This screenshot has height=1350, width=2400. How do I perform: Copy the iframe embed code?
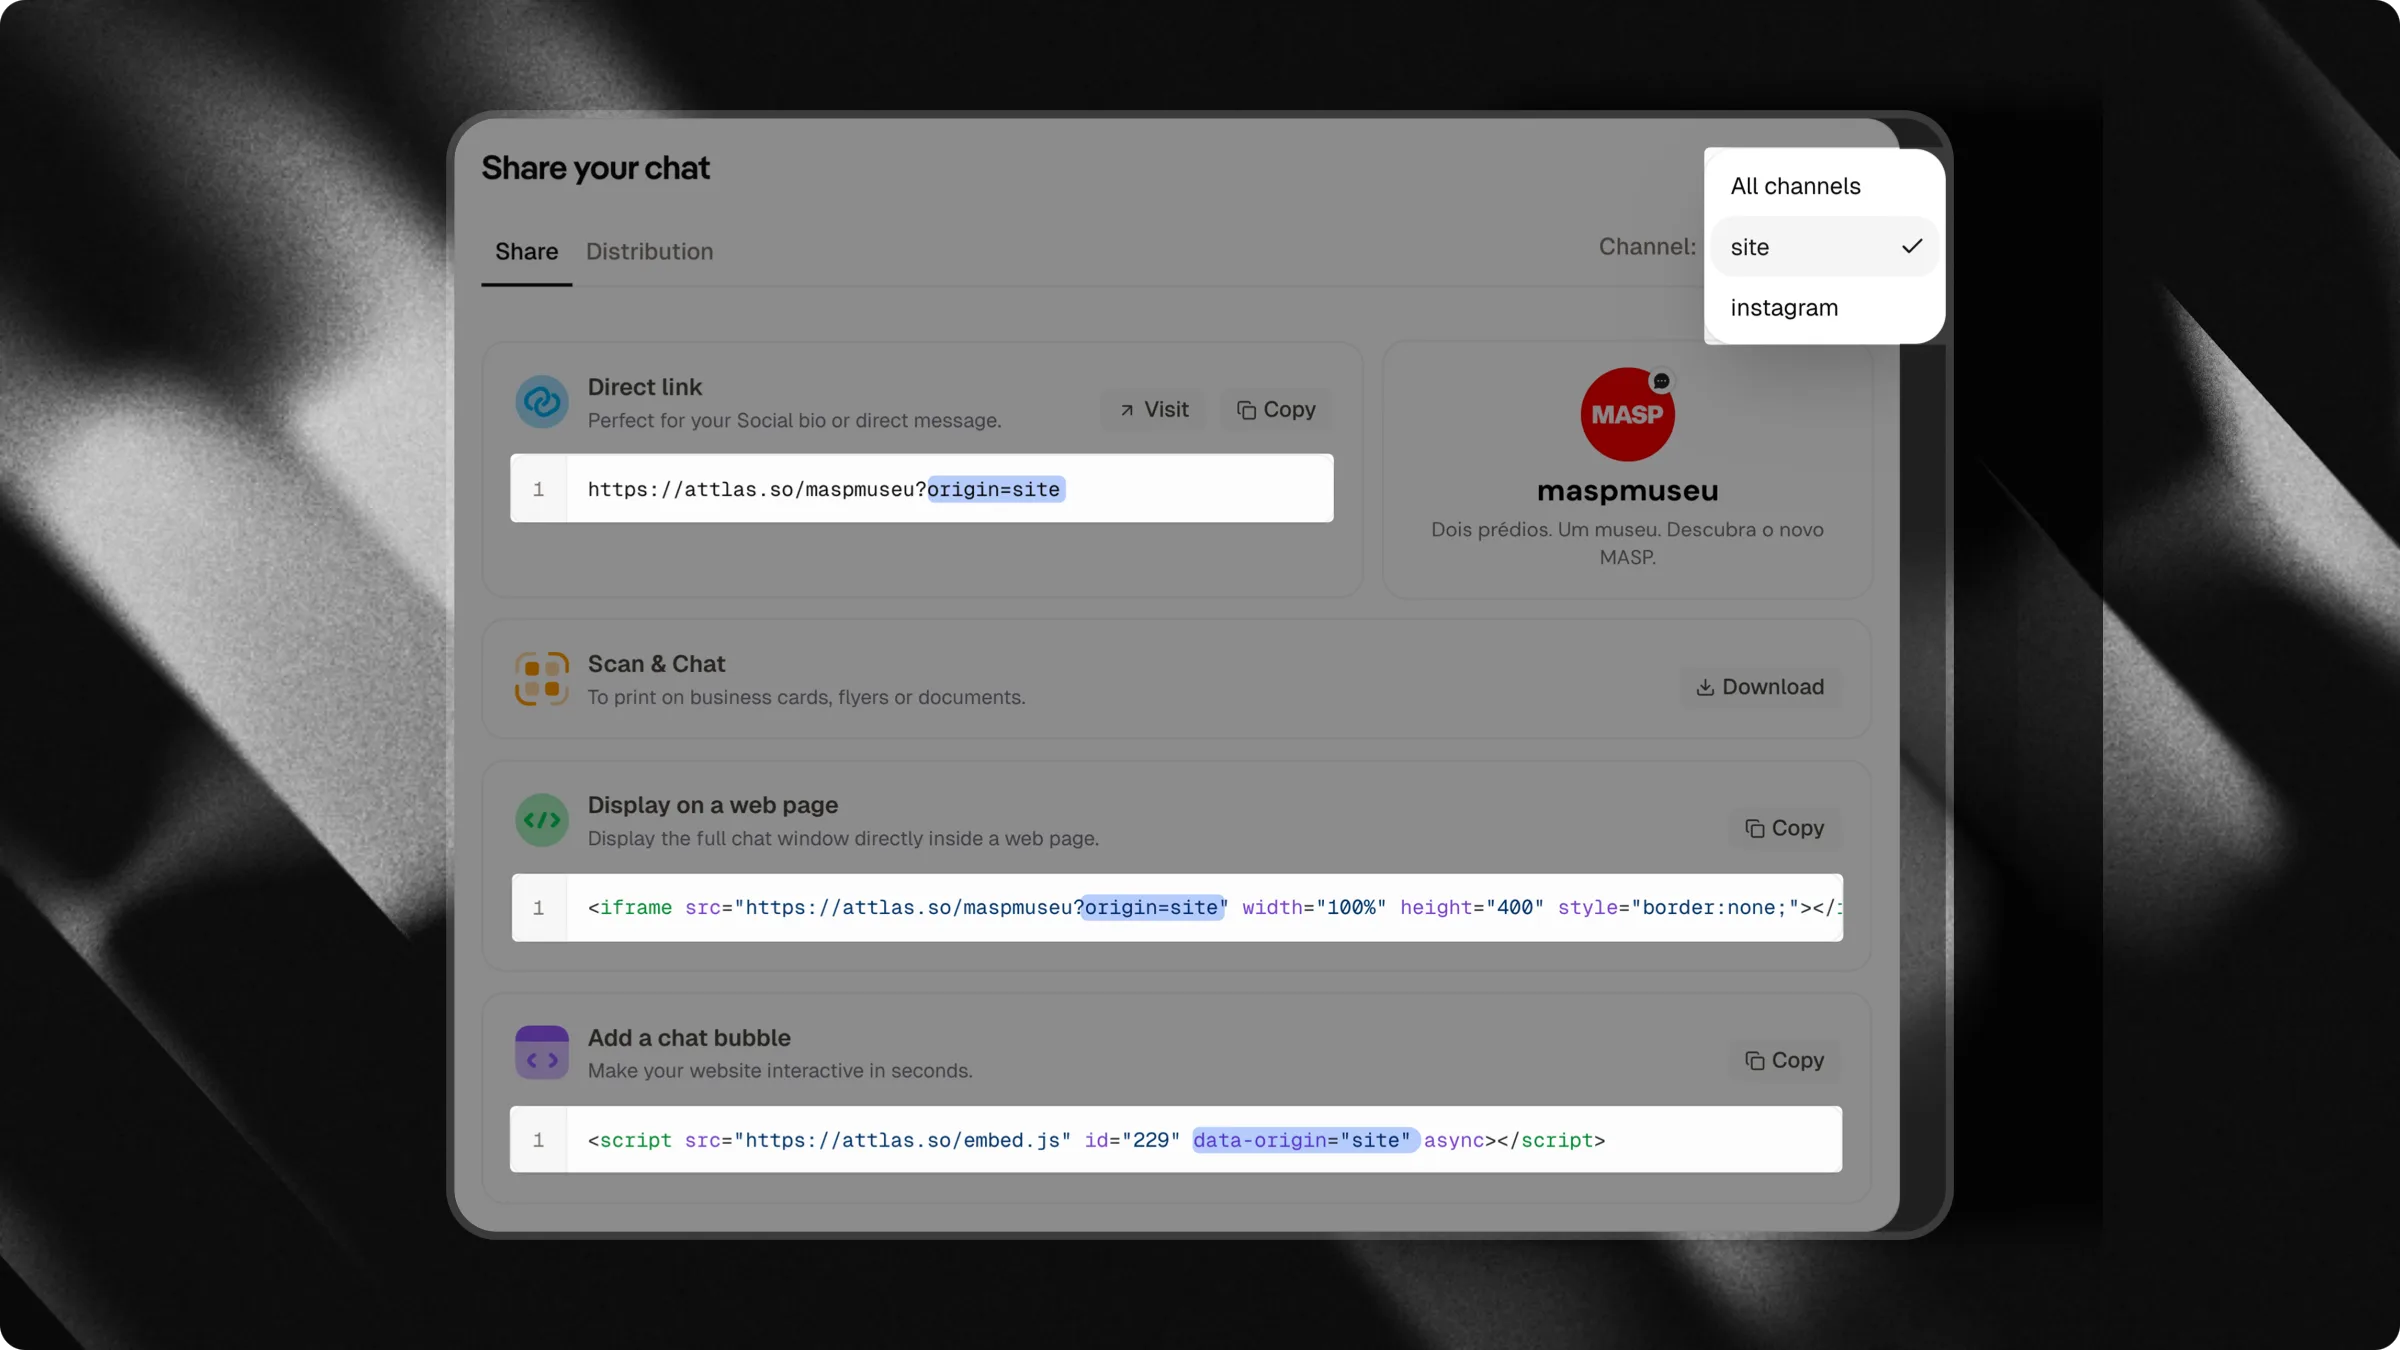click(1785, 829)
